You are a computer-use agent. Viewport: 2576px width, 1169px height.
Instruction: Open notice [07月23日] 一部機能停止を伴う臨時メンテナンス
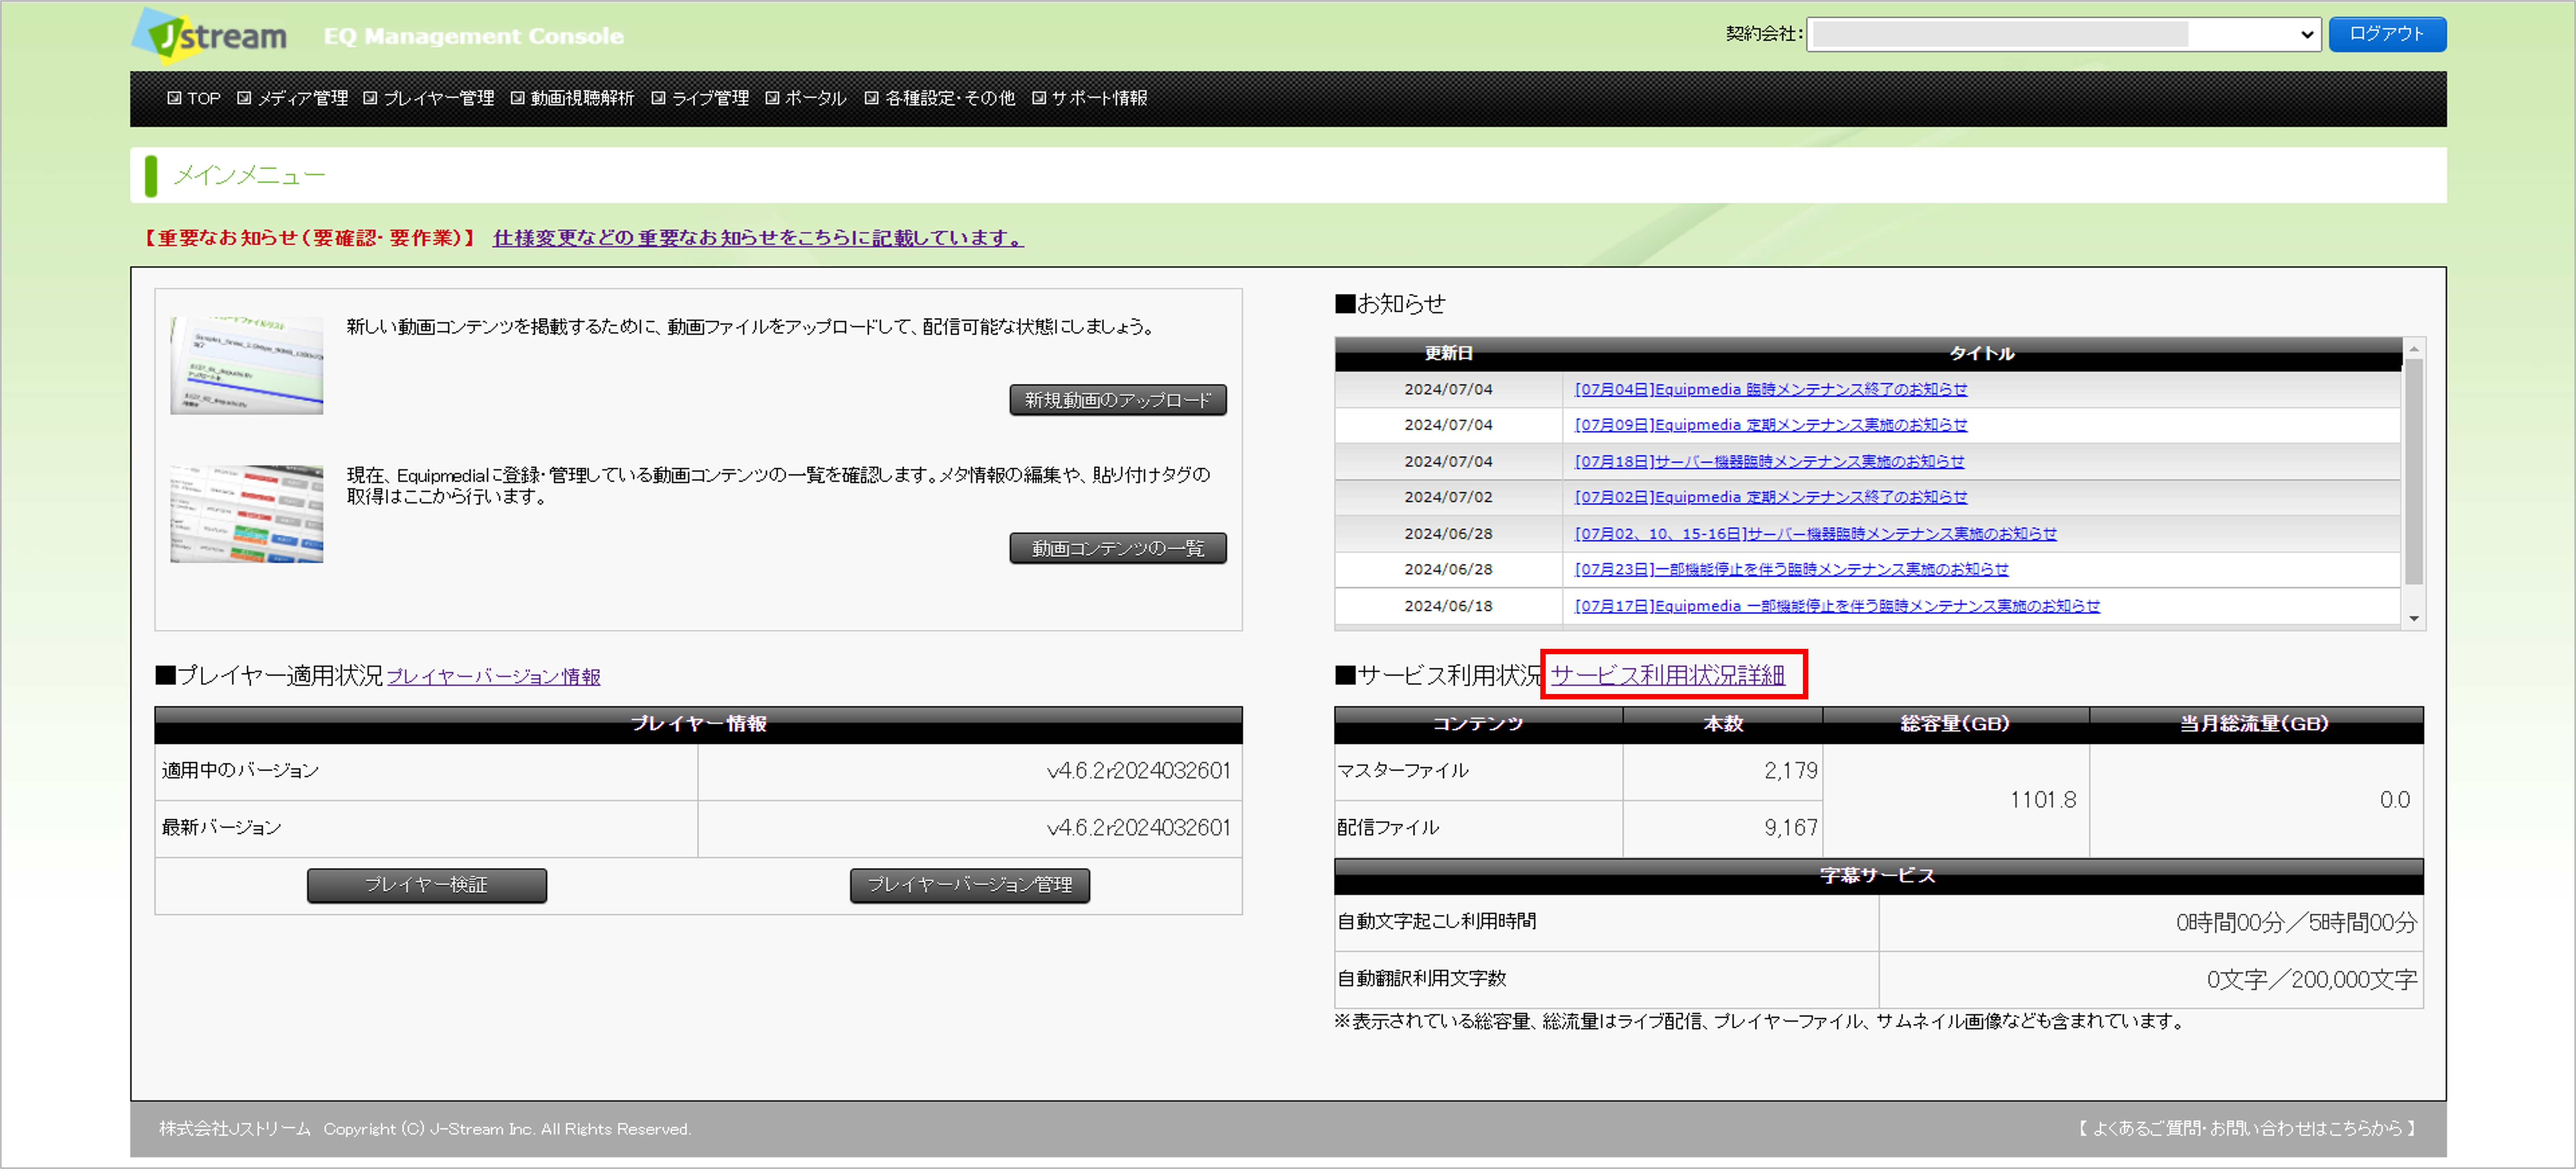[1792, 569]
